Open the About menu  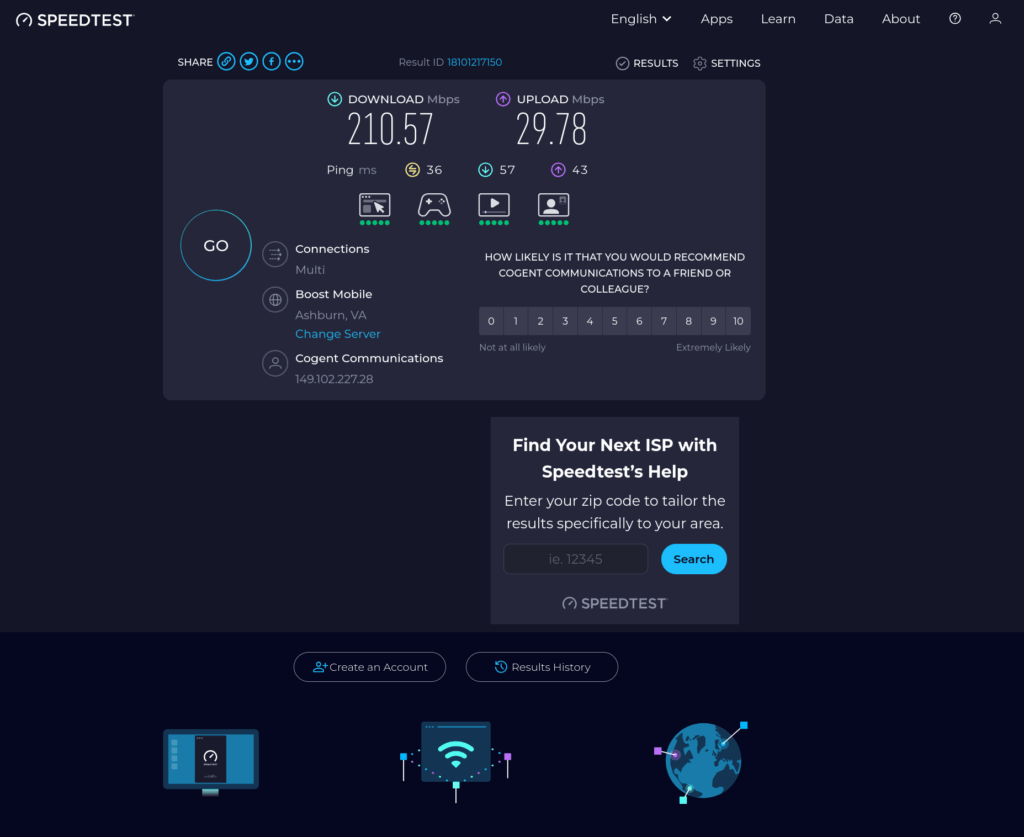[x=901, y=19]
